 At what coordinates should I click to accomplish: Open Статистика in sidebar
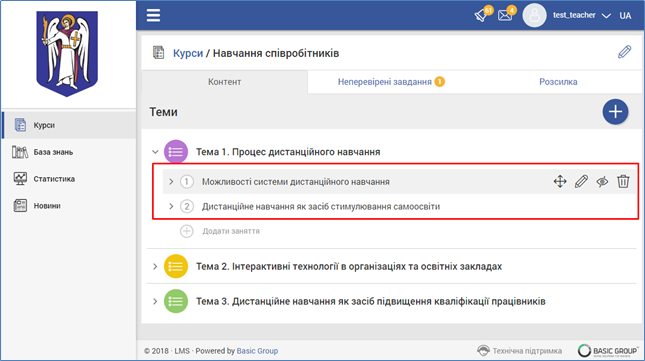point(69,179)
